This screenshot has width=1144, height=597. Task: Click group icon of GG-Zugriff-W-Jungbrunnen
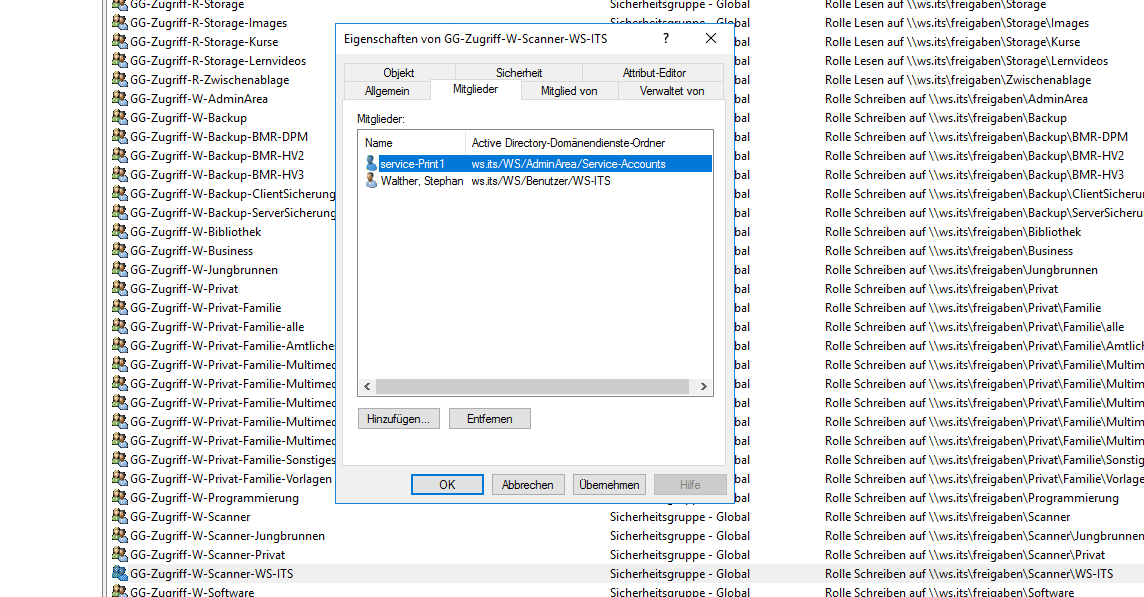pos(120,269)
